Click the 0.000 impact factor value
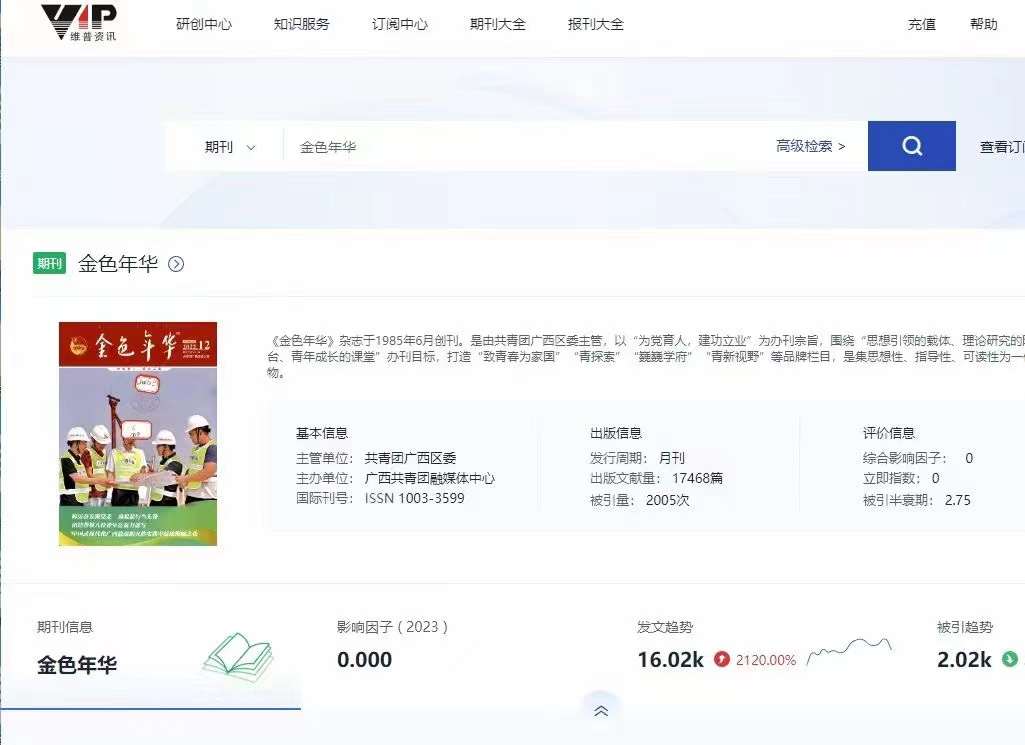 (x=365, y=659)
